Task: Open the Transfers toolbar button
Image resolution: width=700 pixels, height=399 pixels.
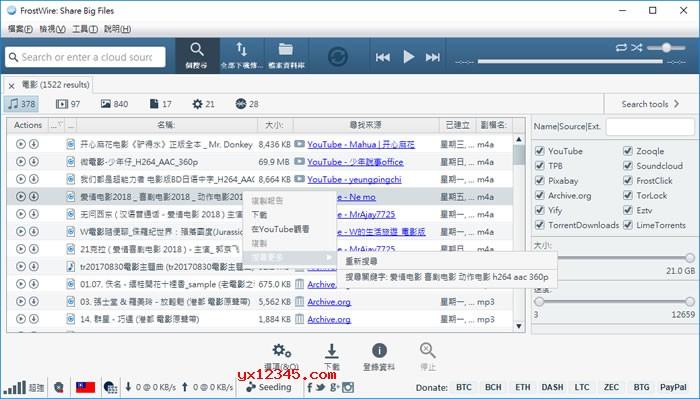Action: pos(242,56)
